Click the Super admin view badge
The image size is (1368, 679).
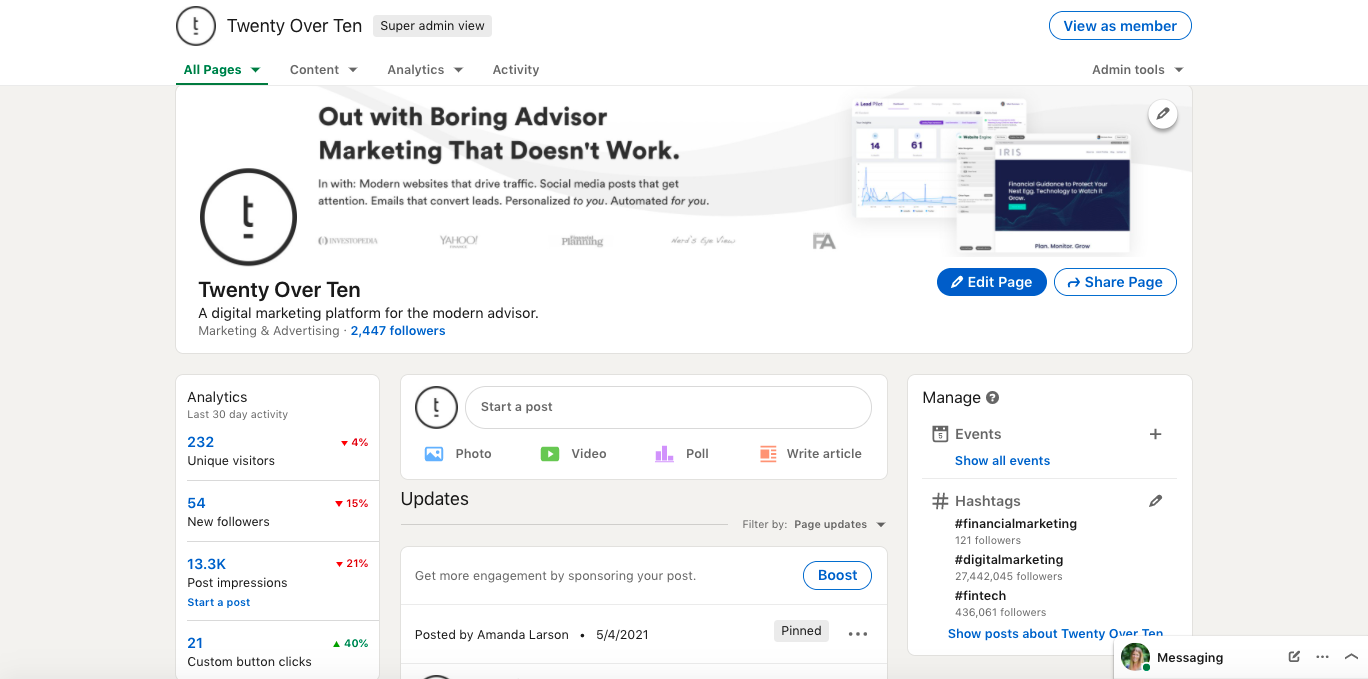(x=432, y=26)
